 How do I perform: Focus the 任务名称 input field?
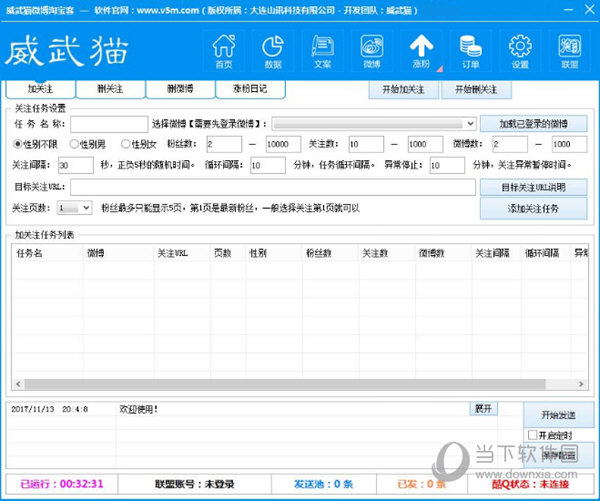109,124
